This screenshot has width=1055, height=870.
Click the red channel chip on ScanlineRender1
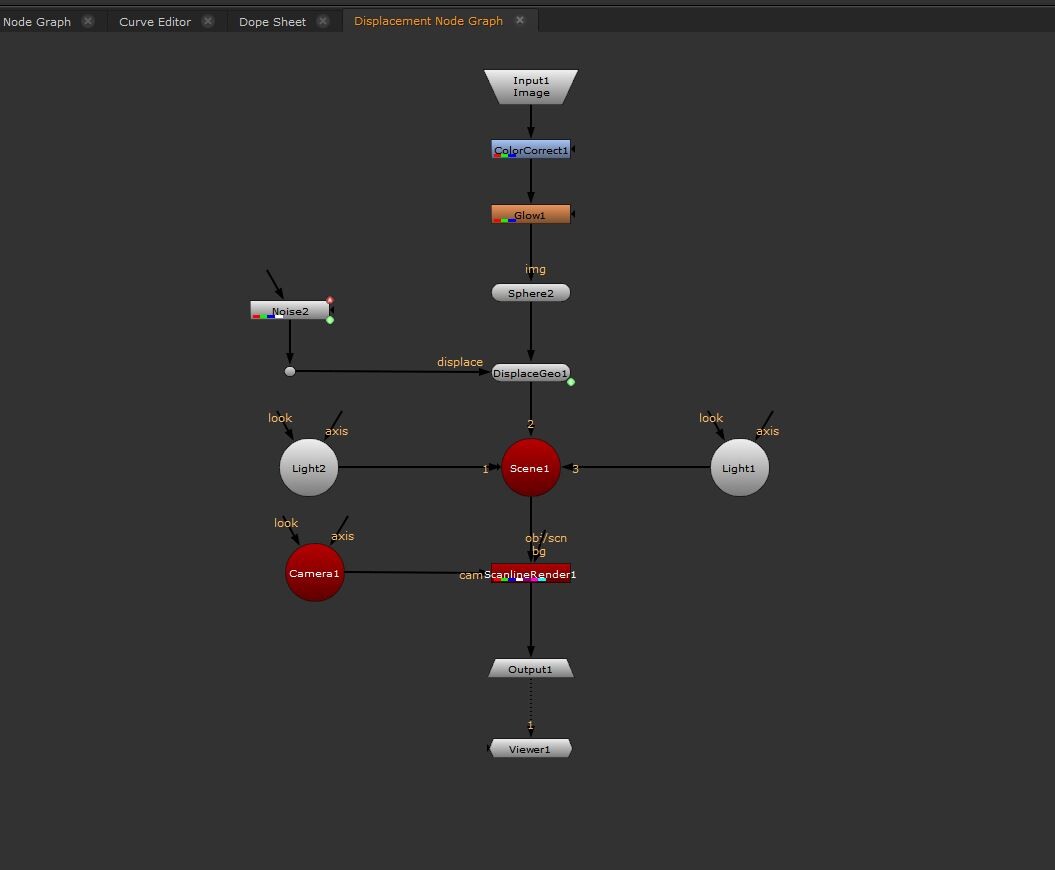click(x=497, y=580)
